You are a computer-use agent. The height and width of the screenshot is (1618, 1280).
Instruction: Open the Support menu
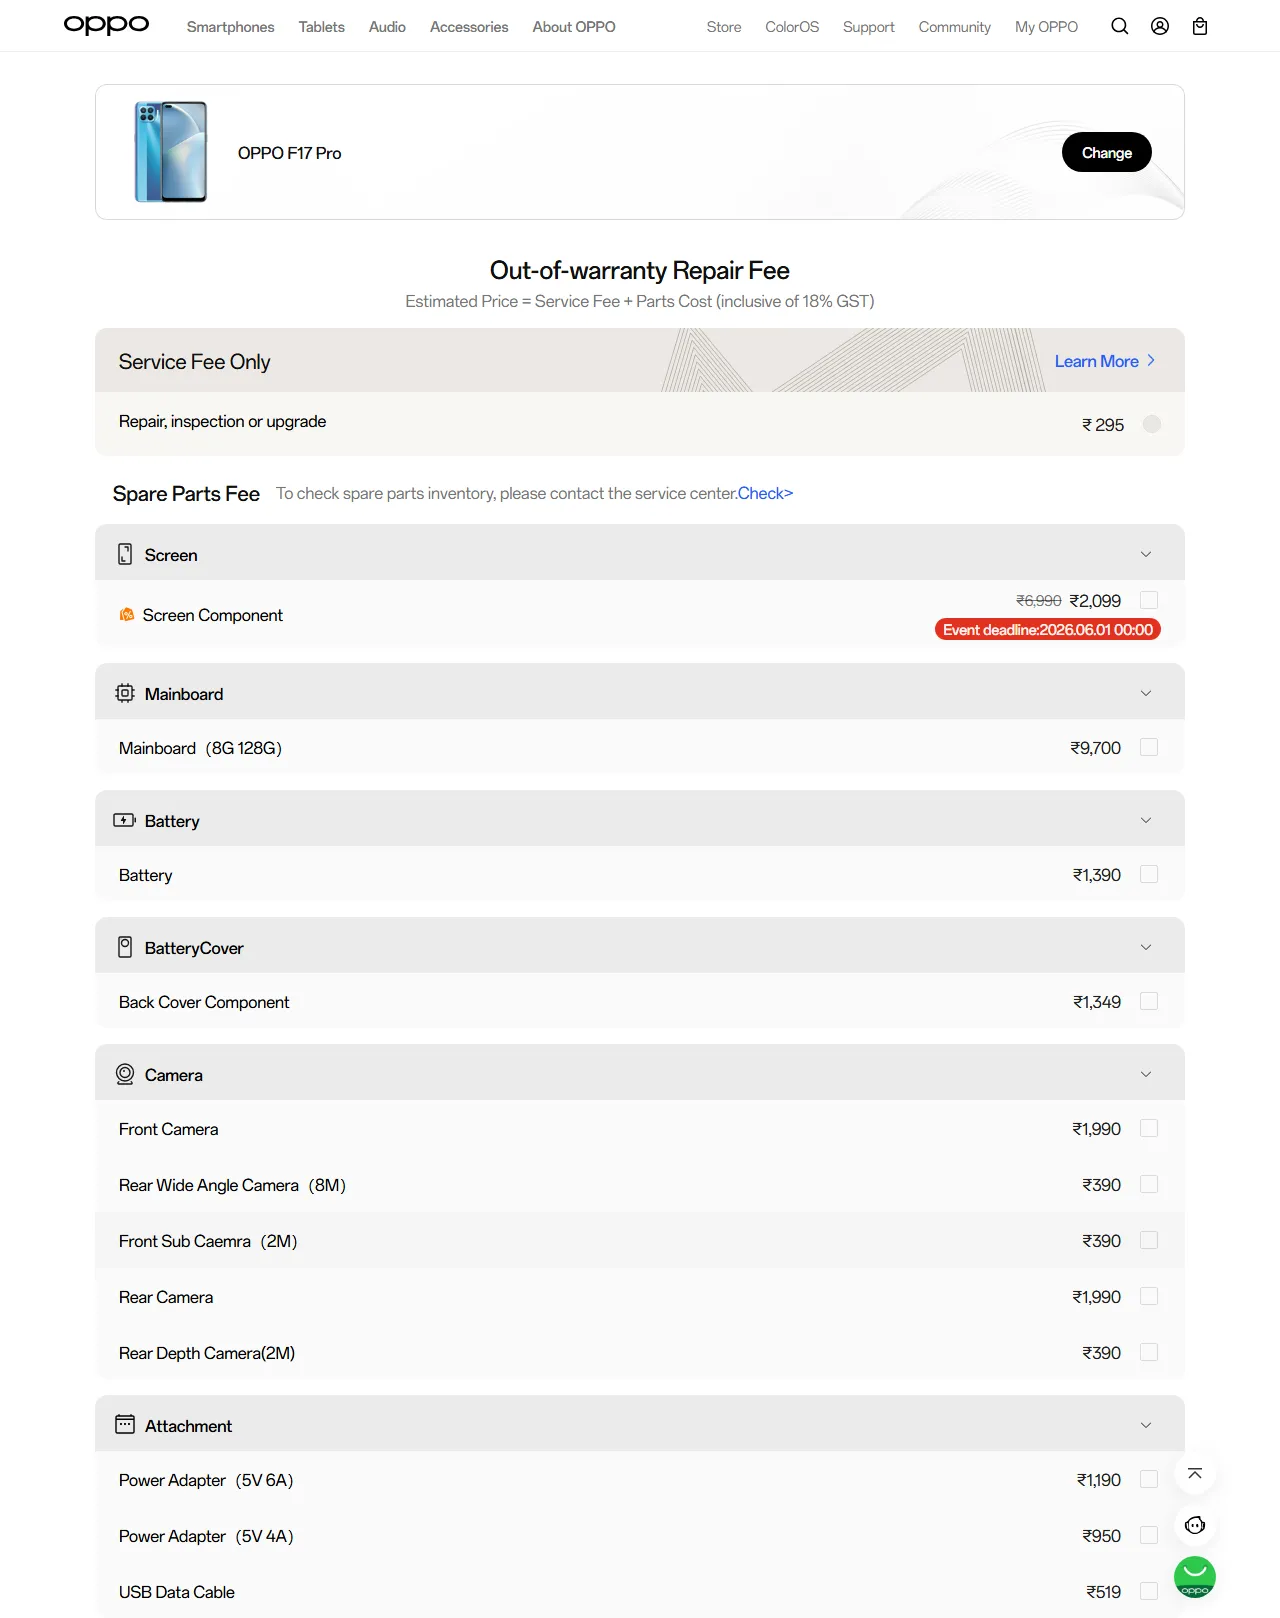(868, 27)
